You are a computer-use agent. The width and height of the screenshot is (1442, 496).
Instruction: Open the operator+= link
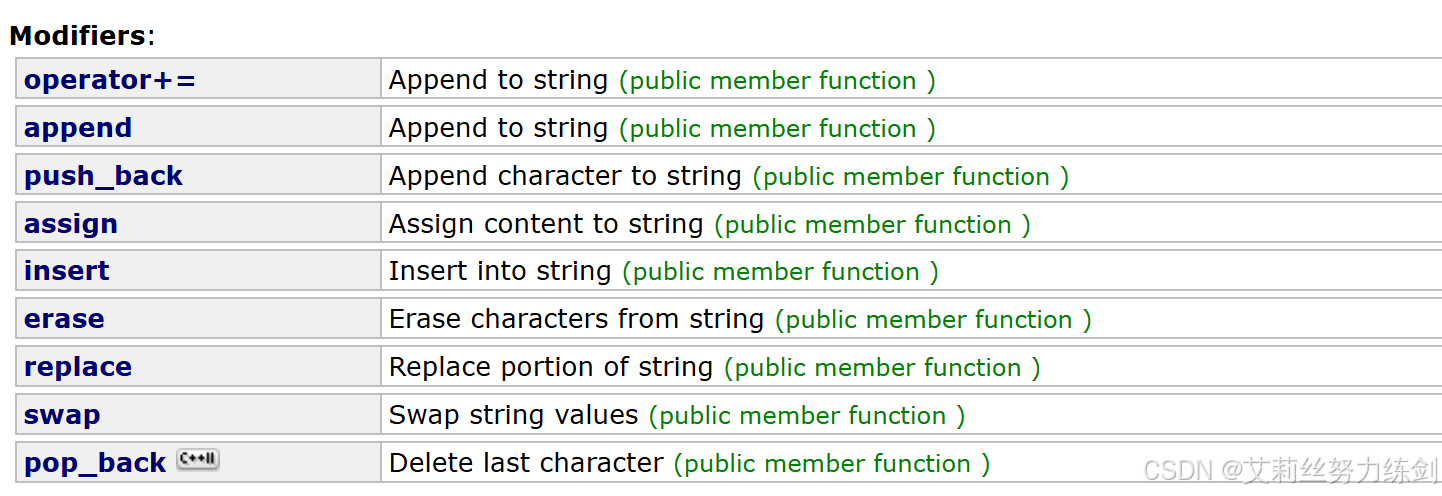110,80
